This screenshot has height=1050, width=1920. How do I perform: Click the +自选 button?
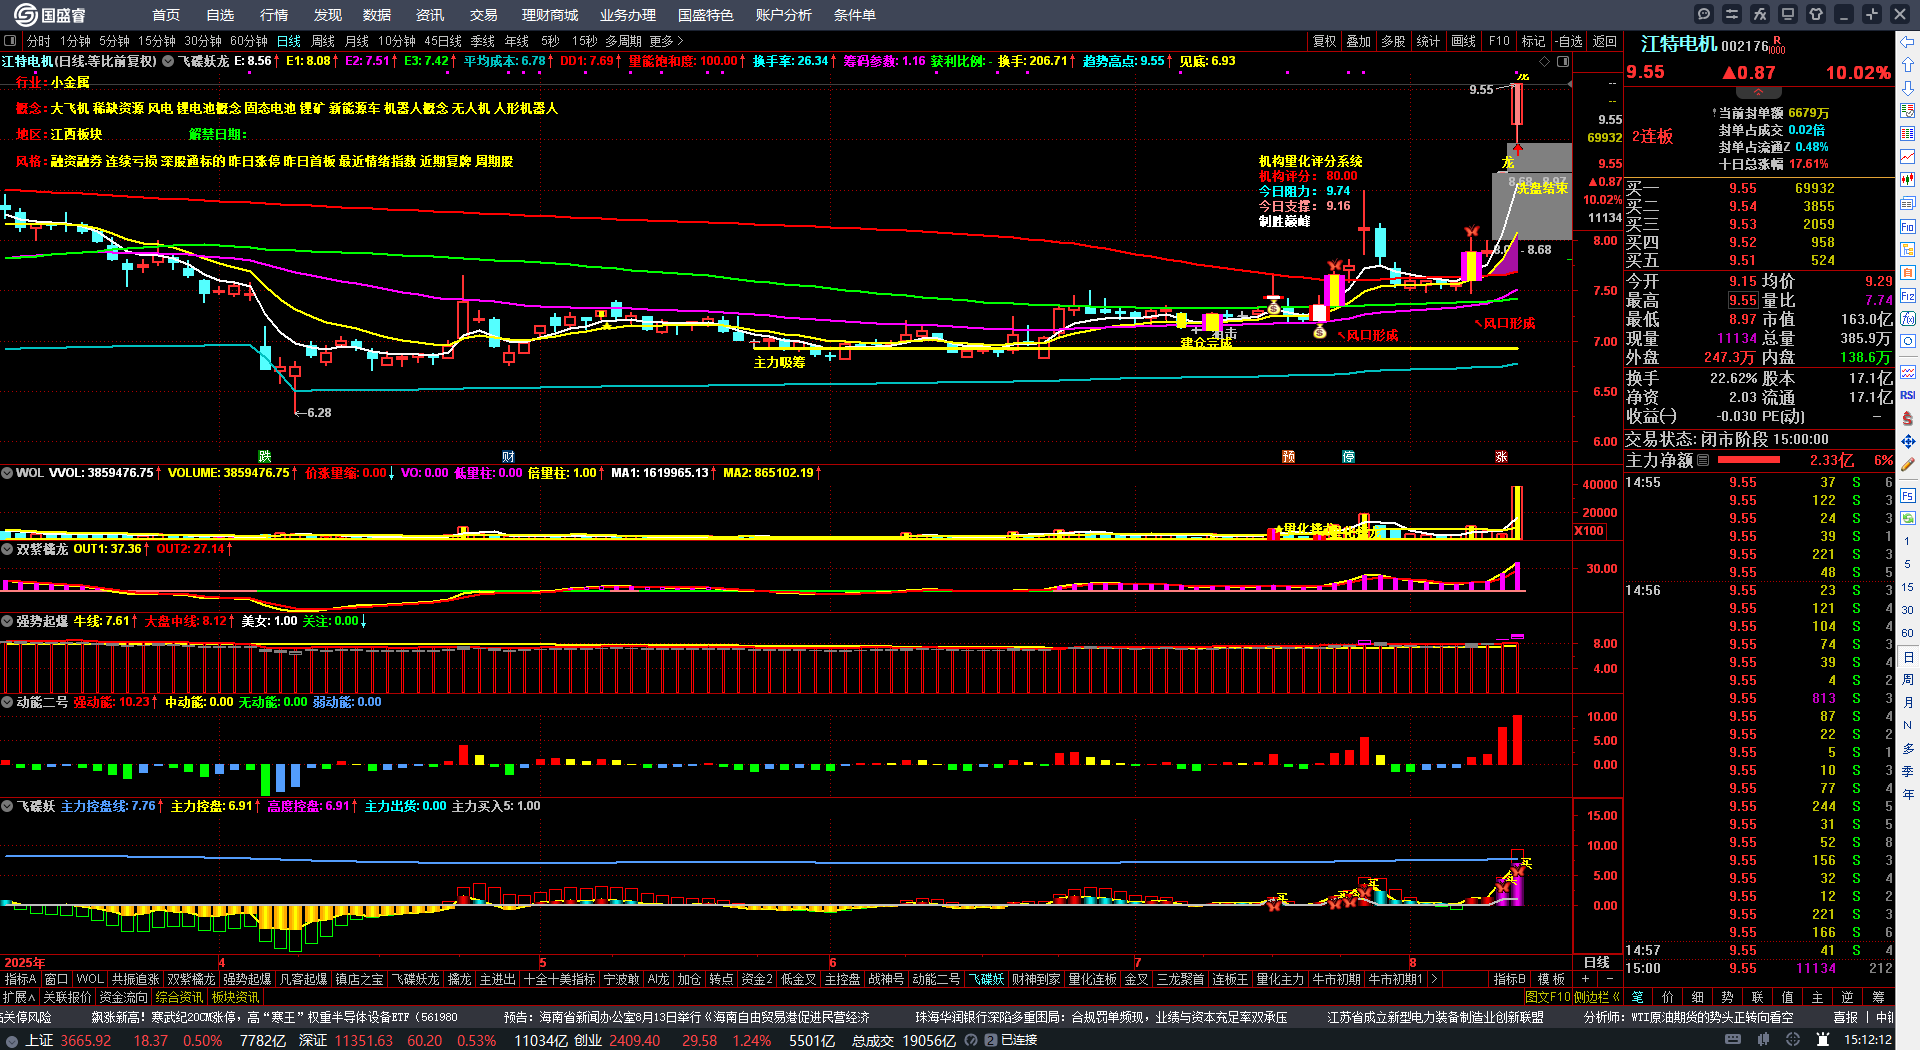click(1571, 41)
